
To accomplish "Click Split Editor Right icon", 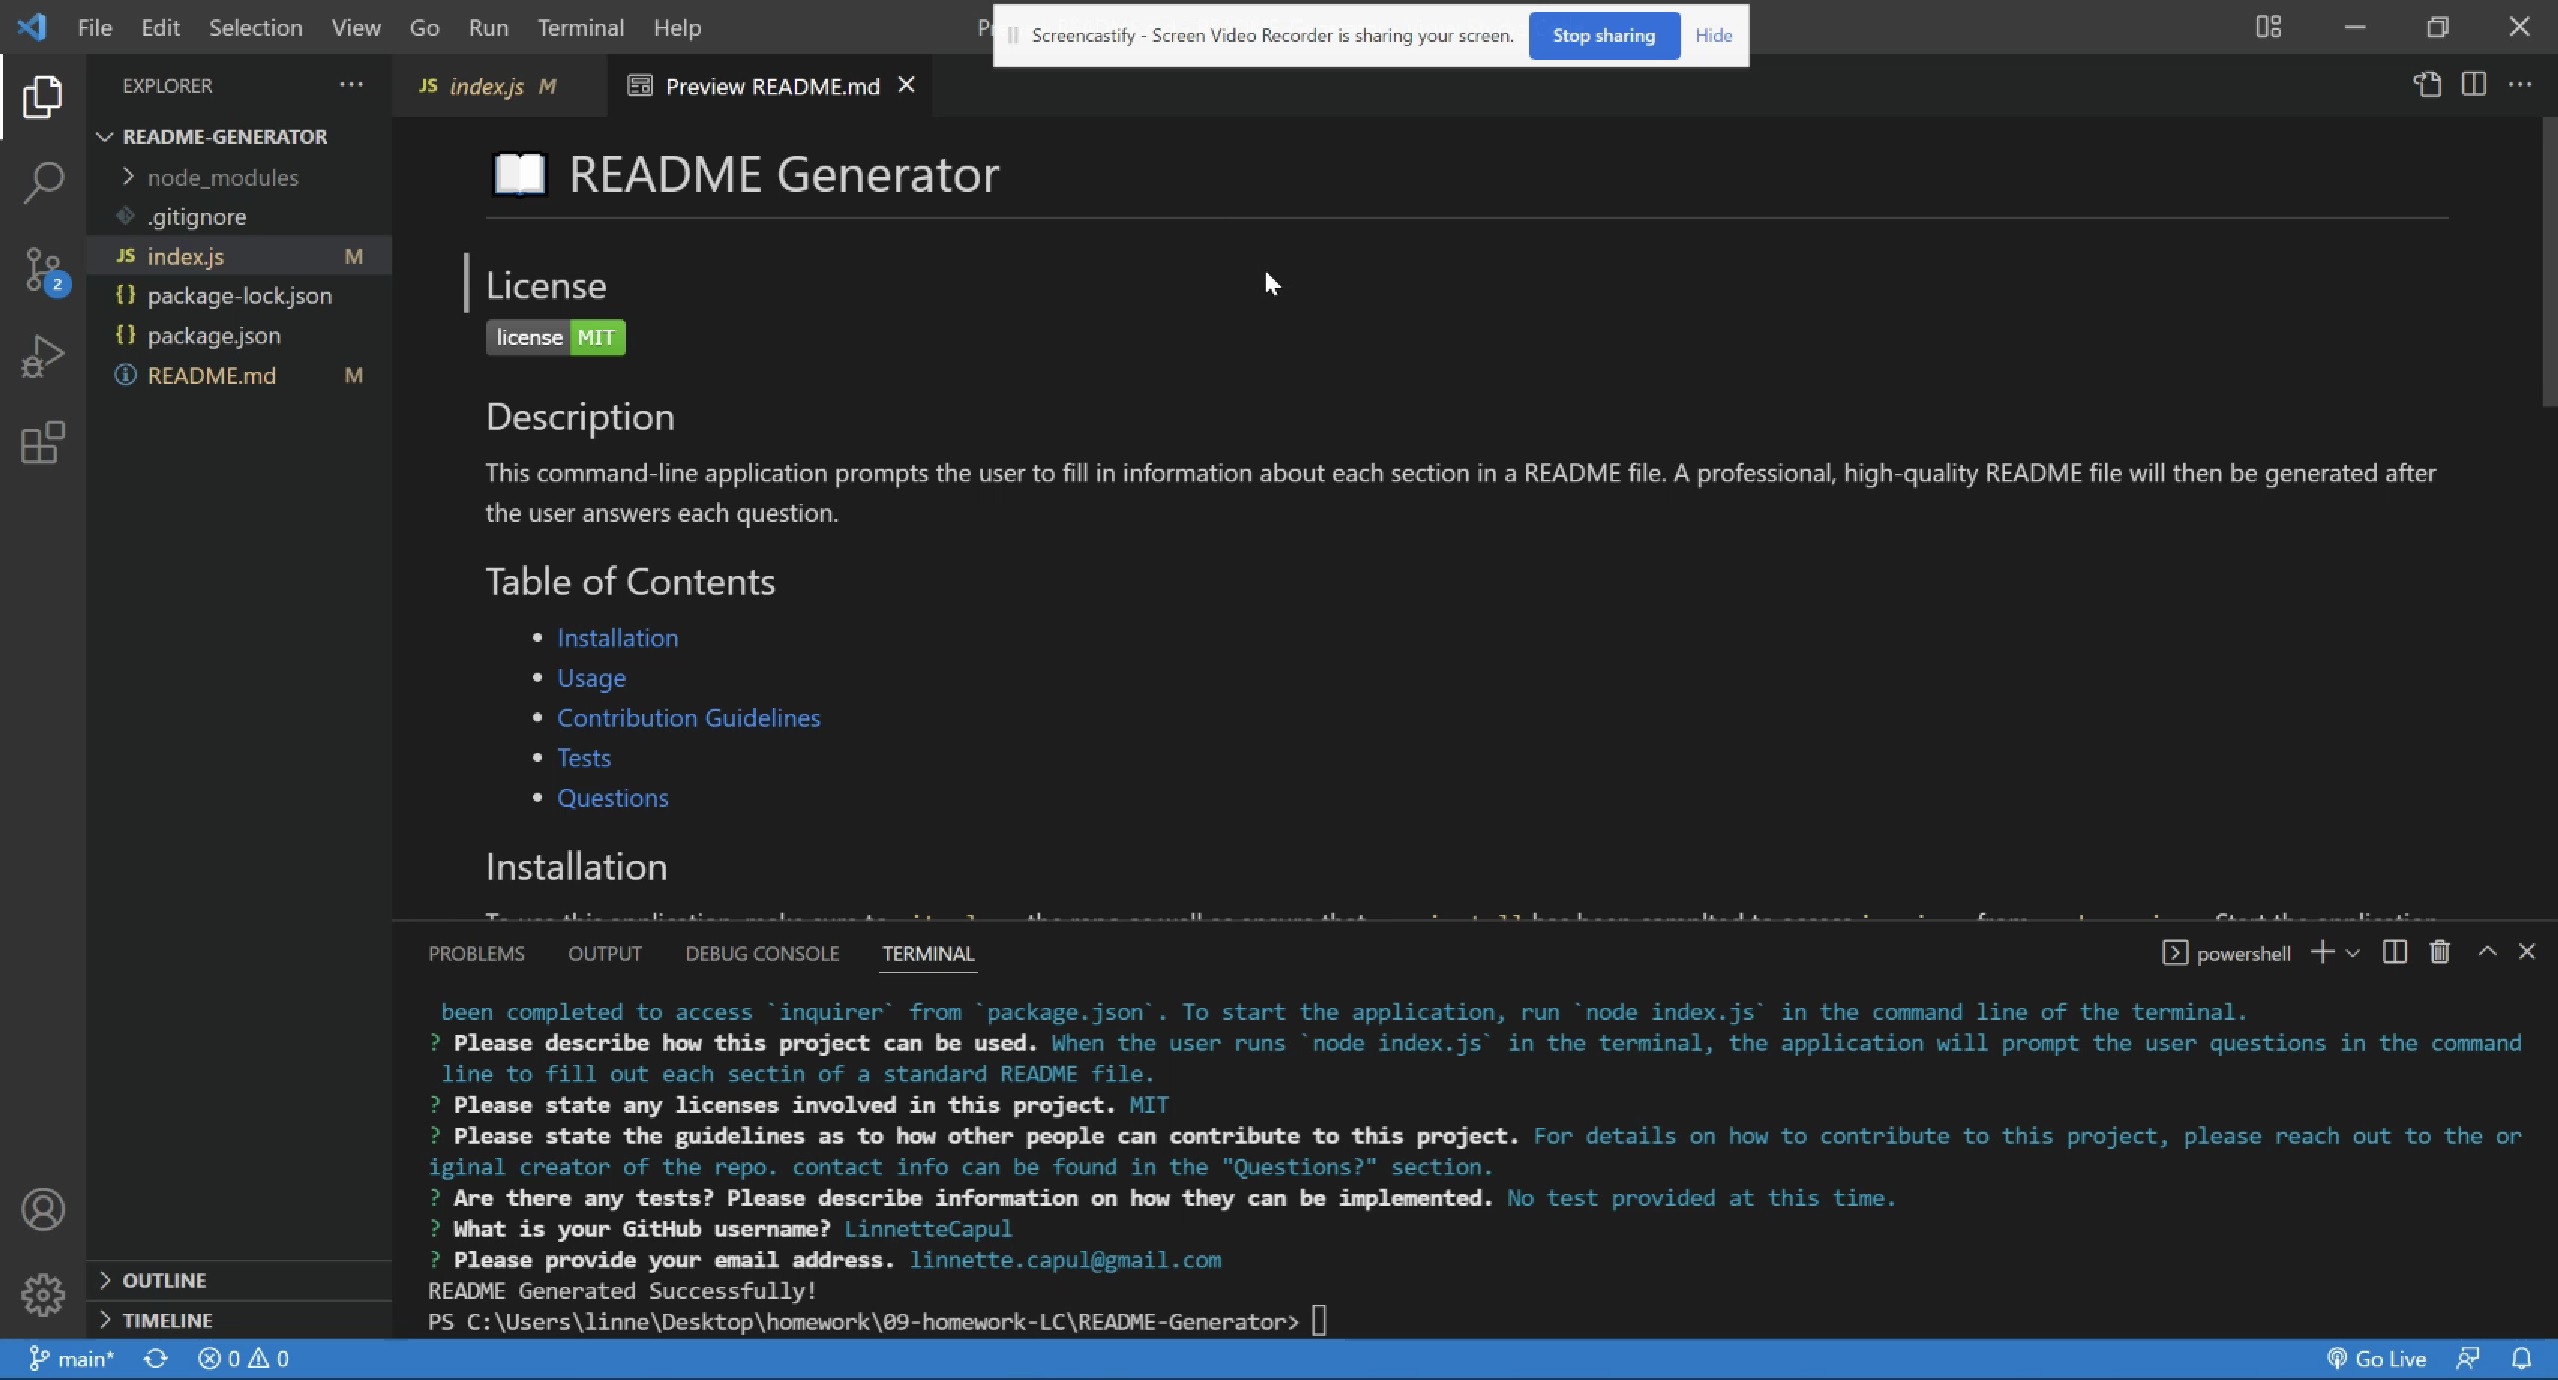I will (2473, 85).
